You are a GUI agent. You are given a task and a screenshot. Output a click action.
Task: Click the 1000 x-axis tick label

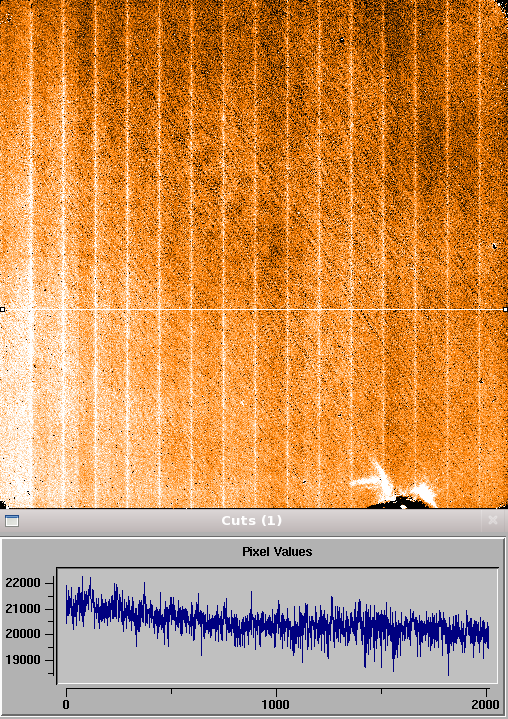point(276,704)
